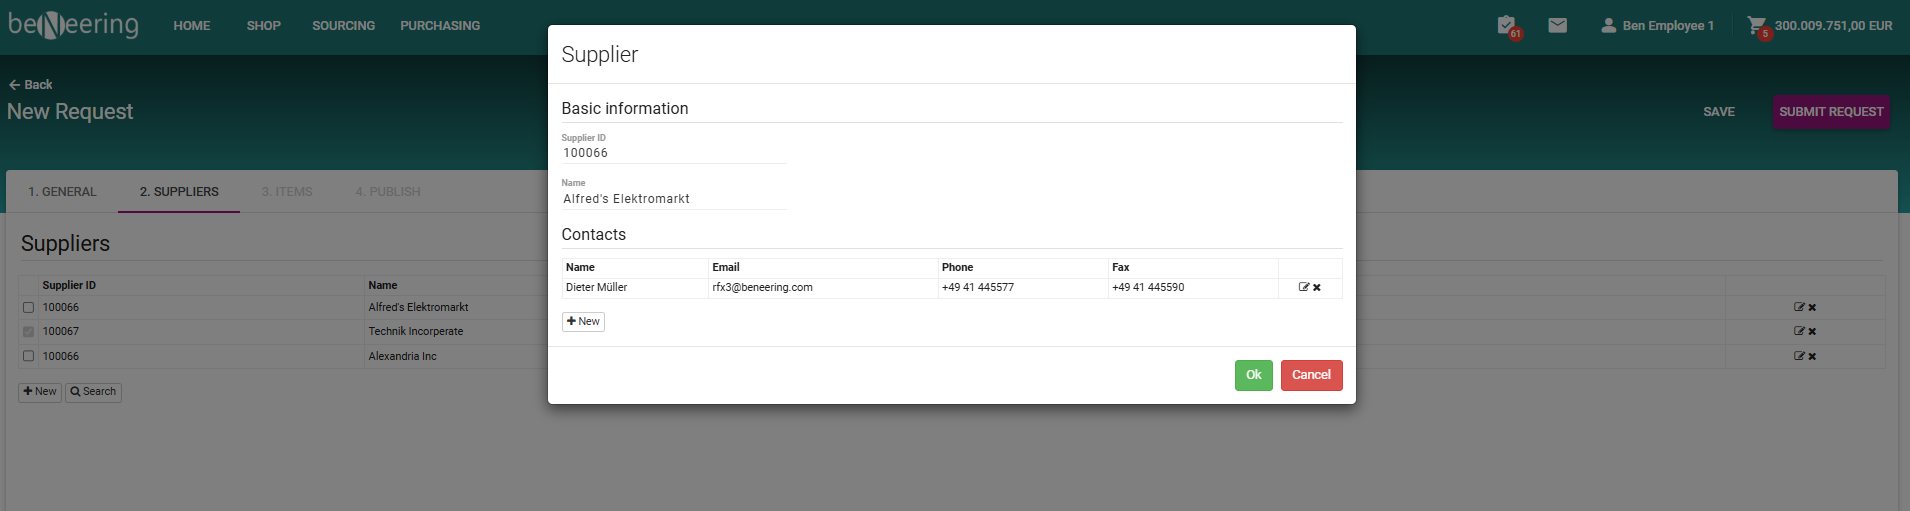
Task: Check the box for Alfred's Elektromarkt supplier
Action: pyautogui.click(x=28, y=308)
